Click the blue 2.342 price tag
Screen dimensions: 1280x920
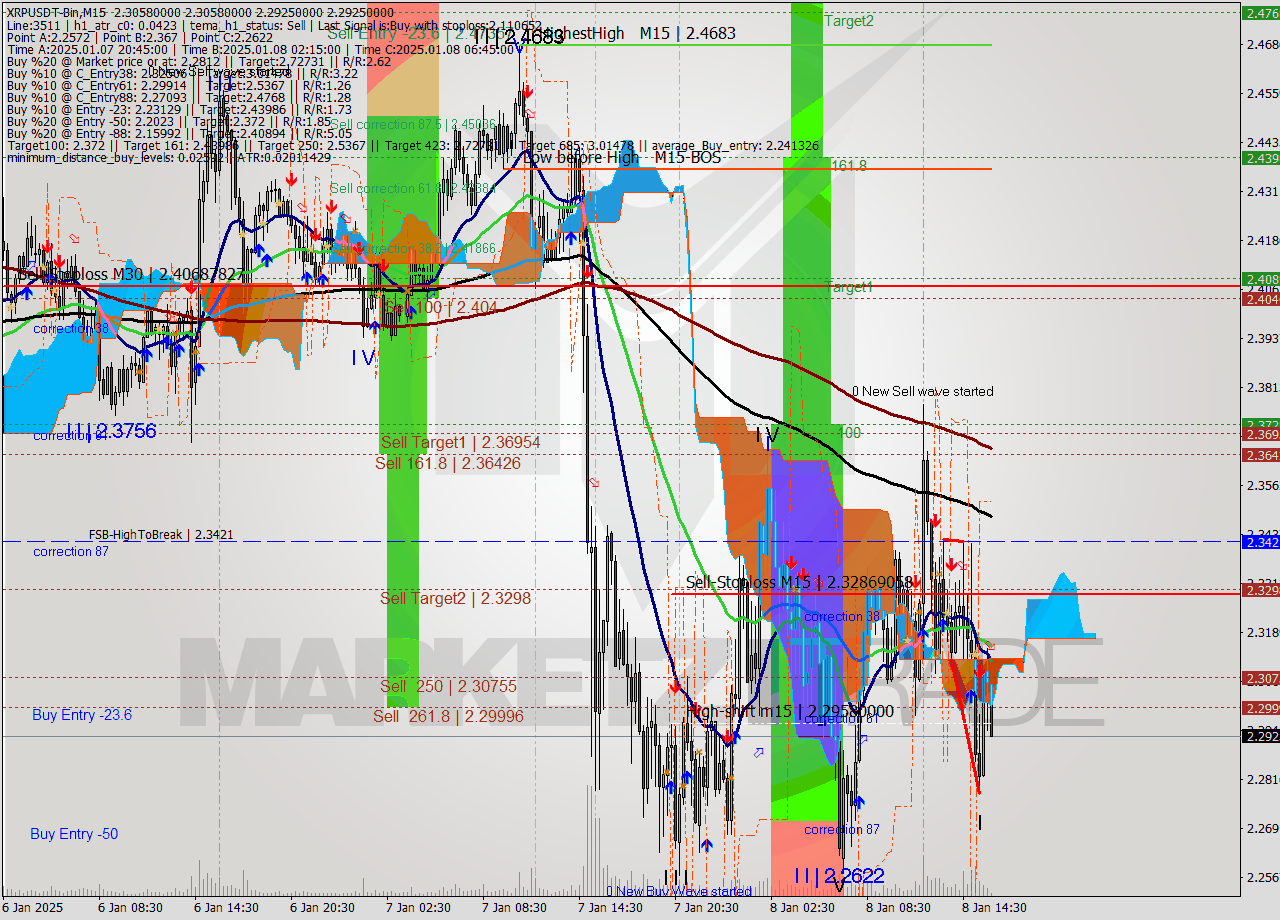(x=1260, y=542)
